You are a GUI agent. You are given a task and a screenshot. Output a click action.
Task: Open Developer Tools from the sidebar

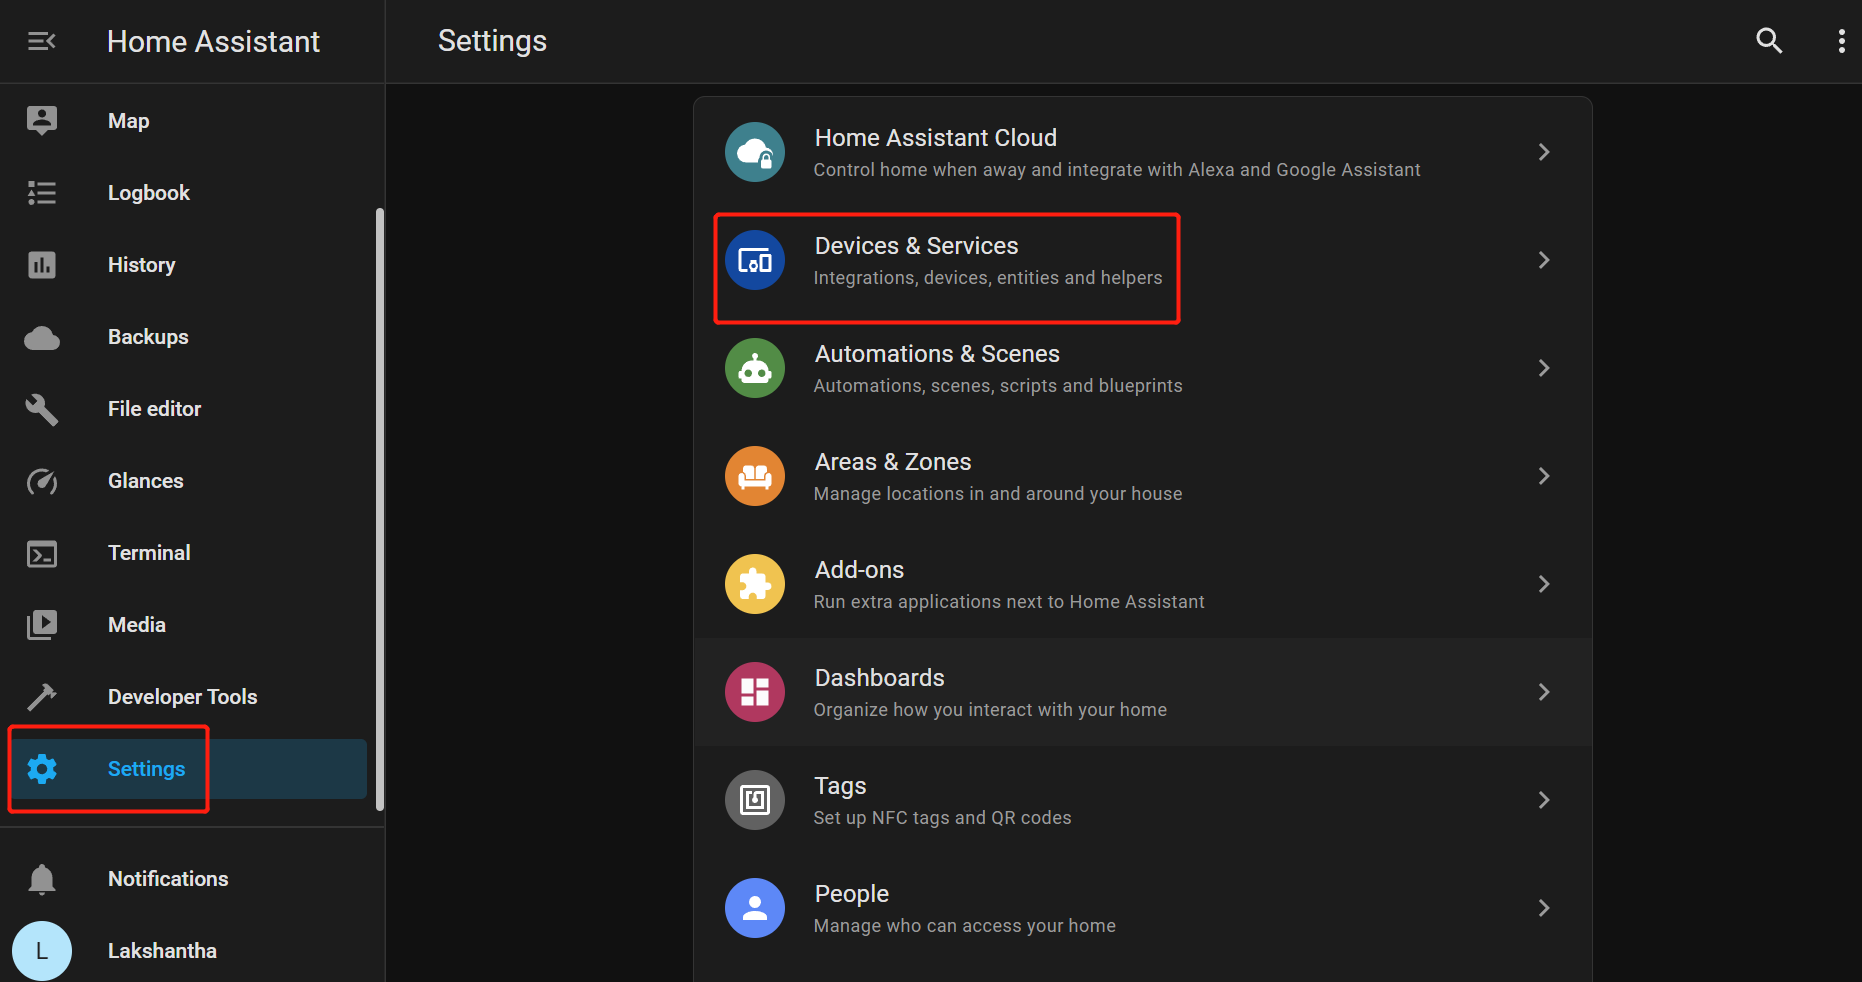pyautogui.click(x=183, y=697)
